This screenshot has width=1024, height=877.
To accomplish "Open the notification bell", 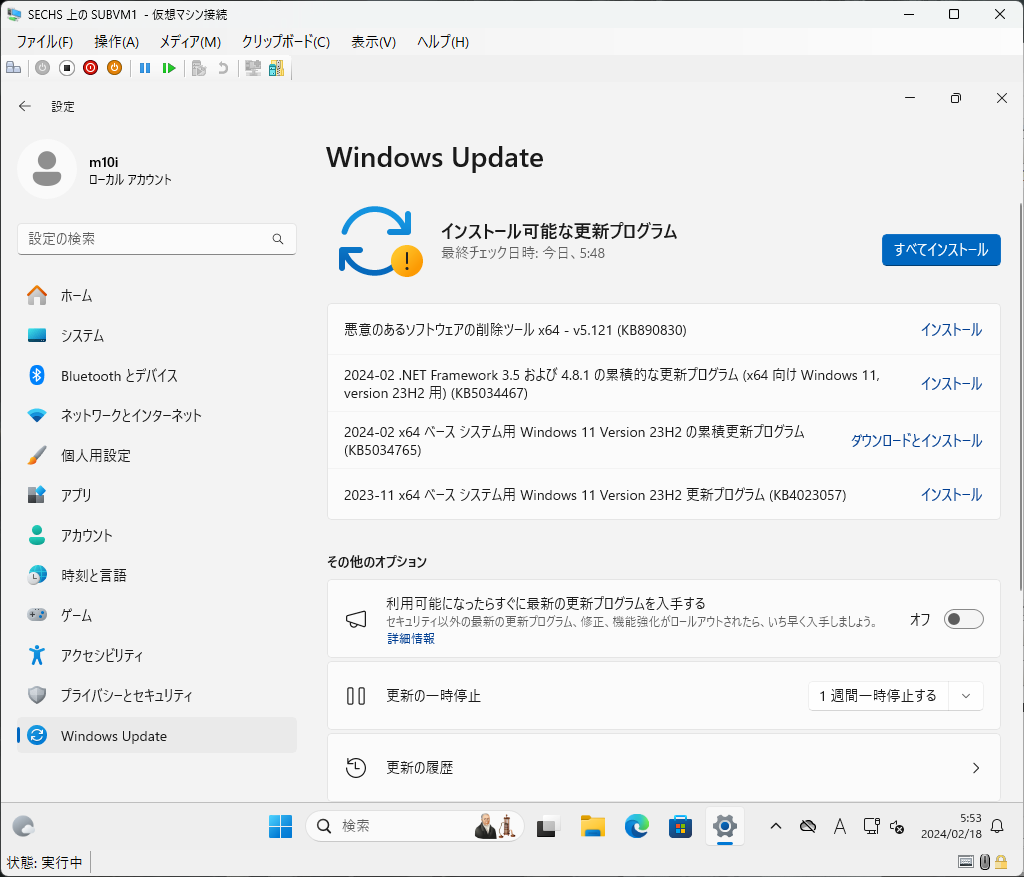I will point(997,827).
